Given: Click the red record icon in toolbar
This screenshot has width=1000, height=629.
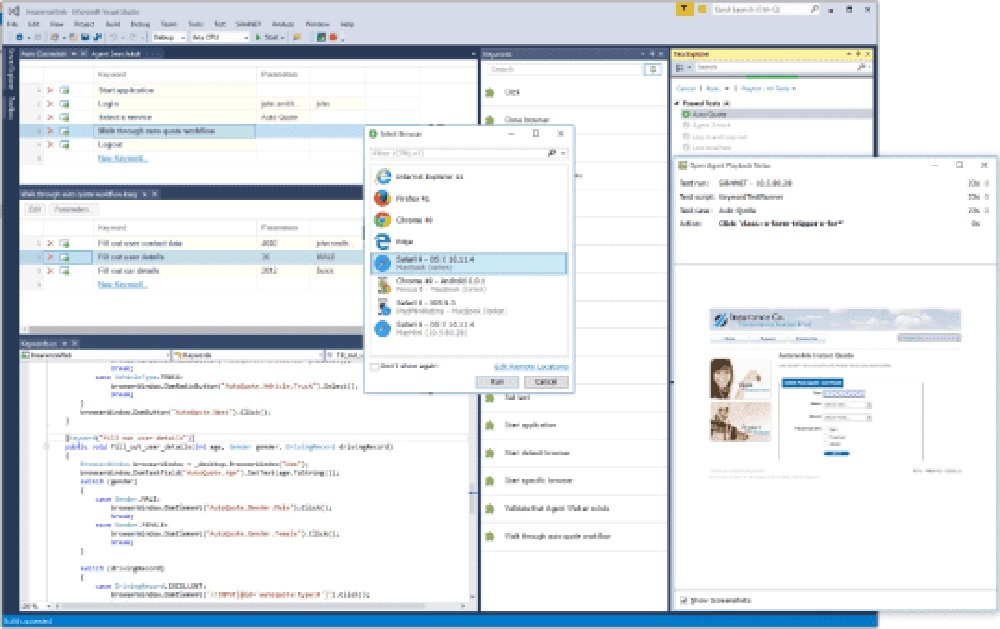Looking at the screenshot, I should pyautogui.click(x=333, y=37).
